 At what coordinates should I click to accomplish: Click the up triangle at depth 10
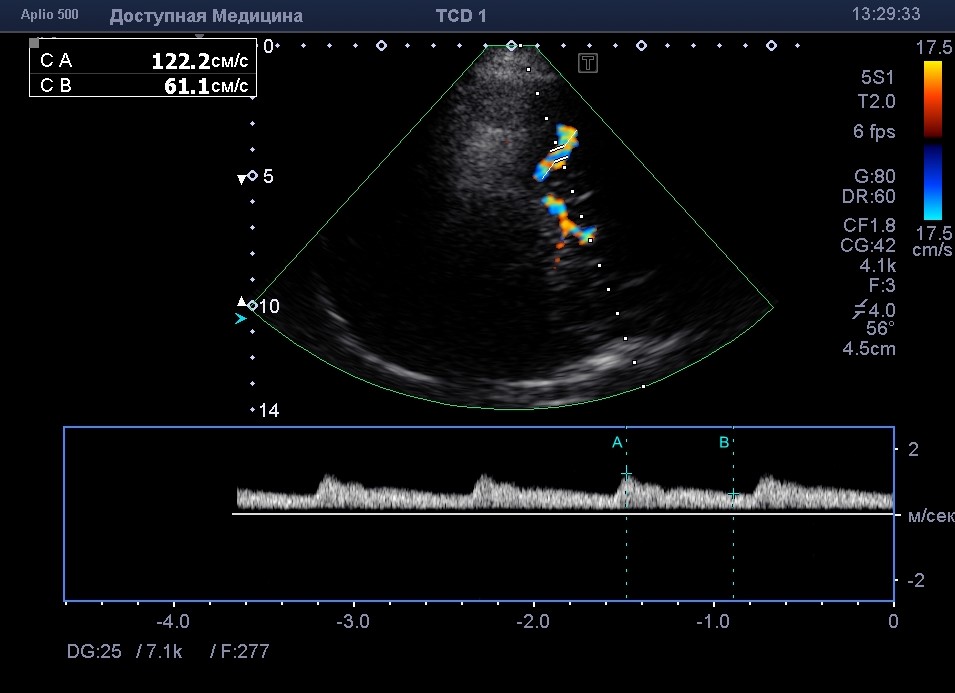240,301
